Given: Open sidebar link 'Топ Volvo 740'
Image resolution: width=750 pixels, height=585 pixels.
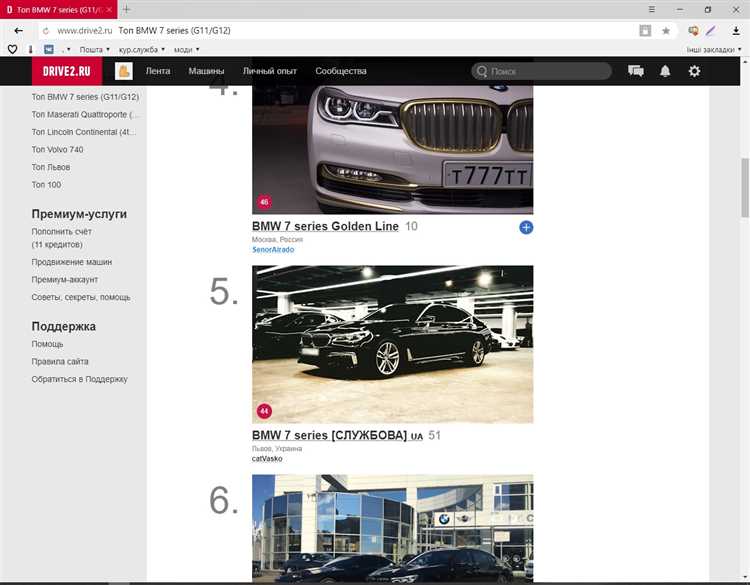Looking at the screenshot, I should pyautogui.click(x=57, y=150).
